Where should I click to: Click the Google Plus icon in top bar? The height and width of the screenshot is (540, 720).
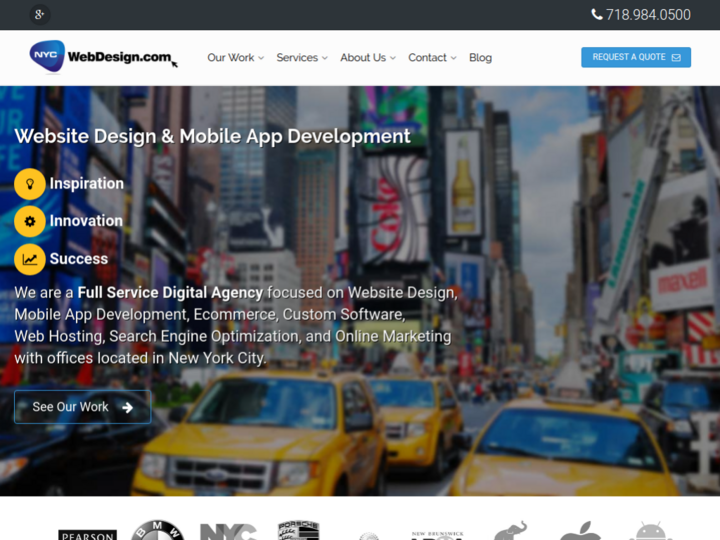39,14
